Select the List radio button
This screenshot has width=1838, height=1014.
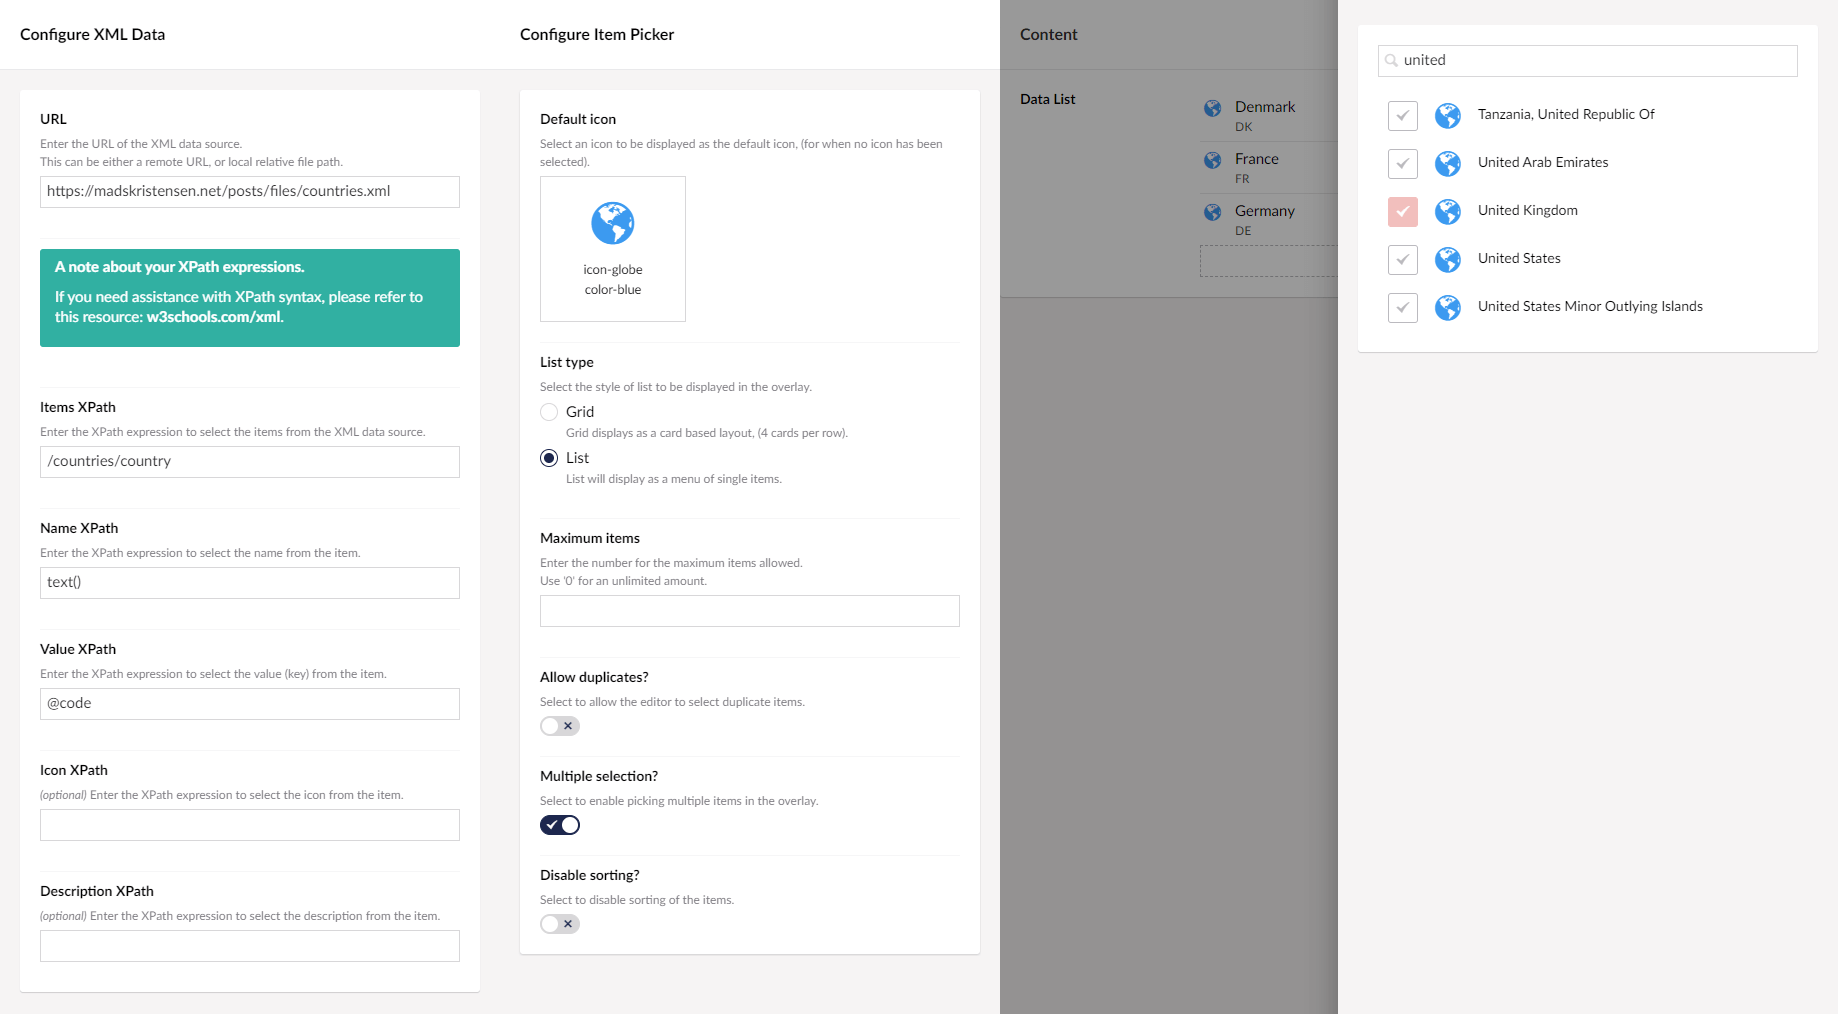click(x=549, y=458)
